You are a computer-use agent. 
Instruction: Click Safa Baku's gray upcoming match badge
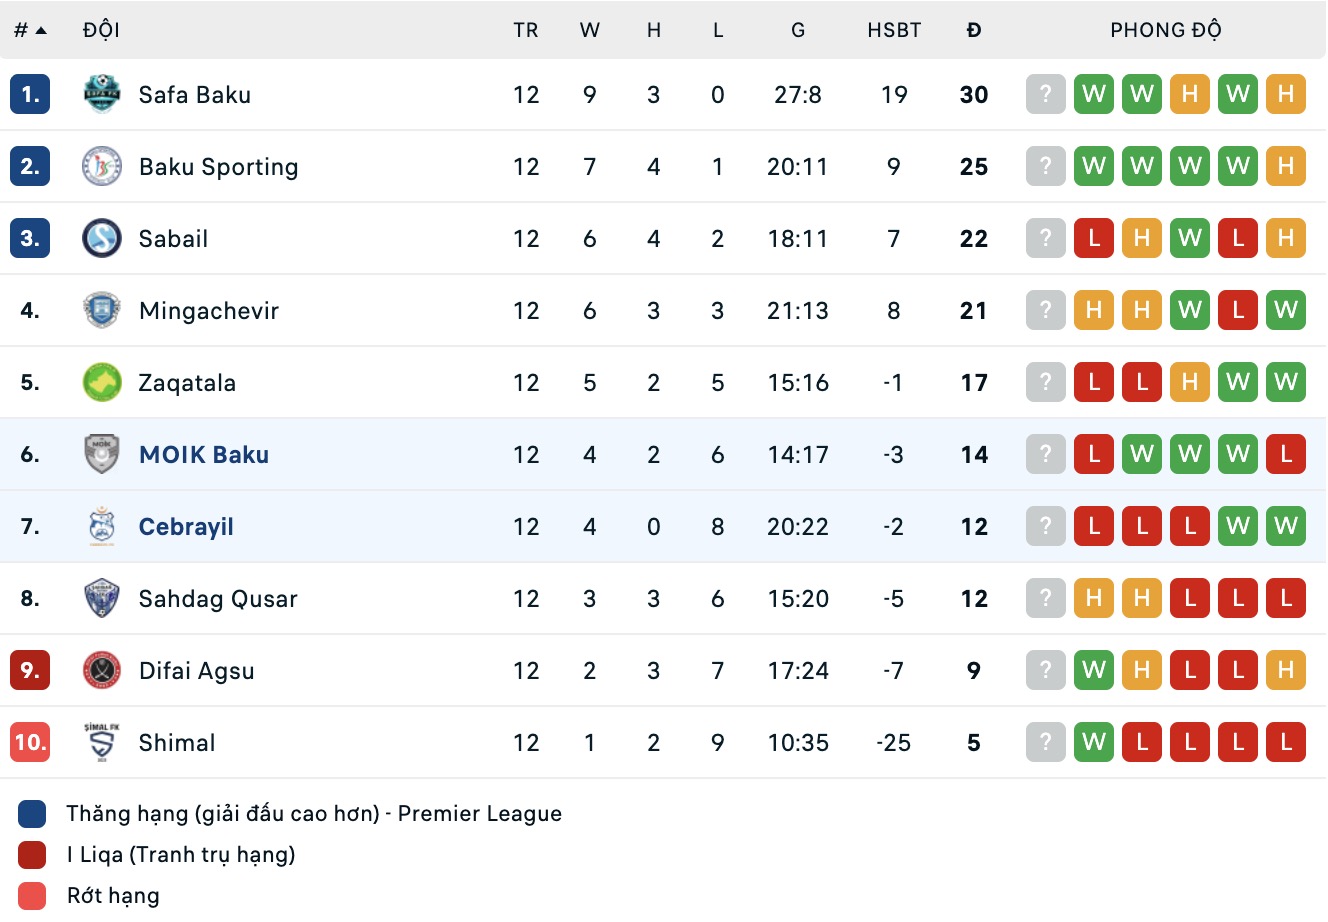[1045, 95]
